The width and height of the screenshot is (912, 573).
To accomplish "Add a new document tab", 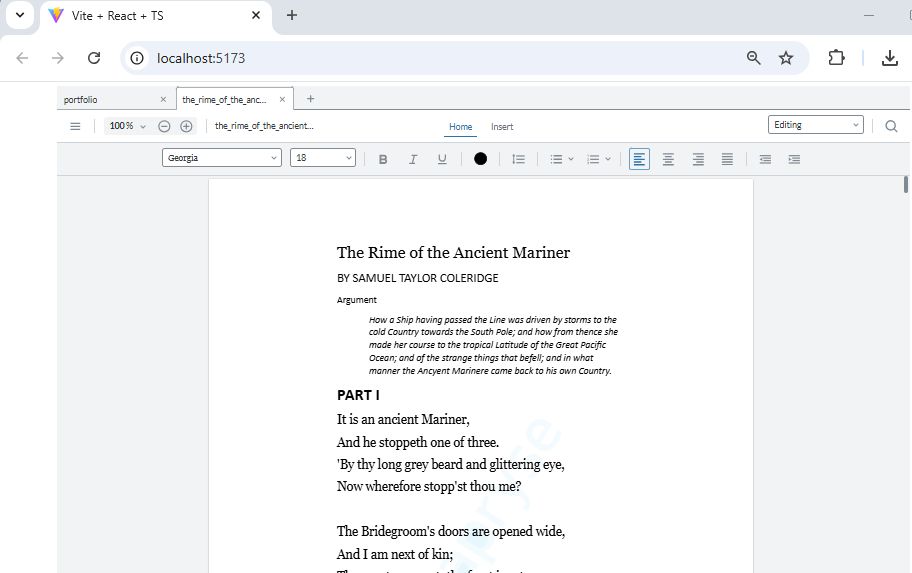I will (x=311, y=99).
